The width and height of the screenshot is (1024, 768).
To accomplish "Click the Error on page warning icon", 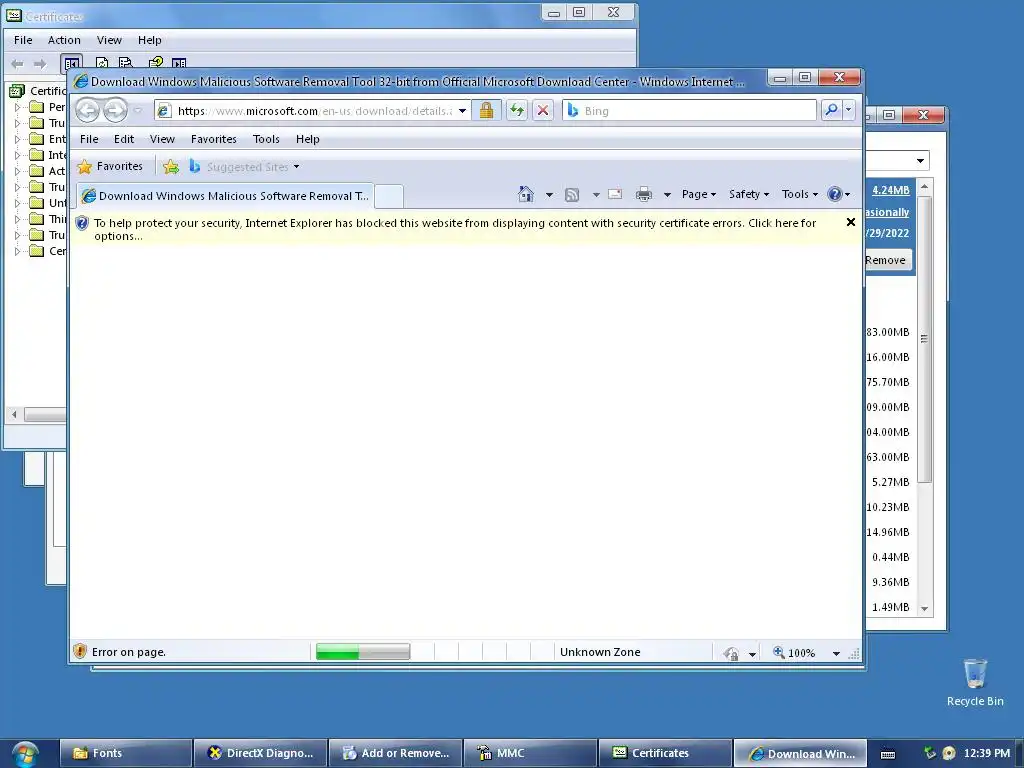I will (80, 651).
